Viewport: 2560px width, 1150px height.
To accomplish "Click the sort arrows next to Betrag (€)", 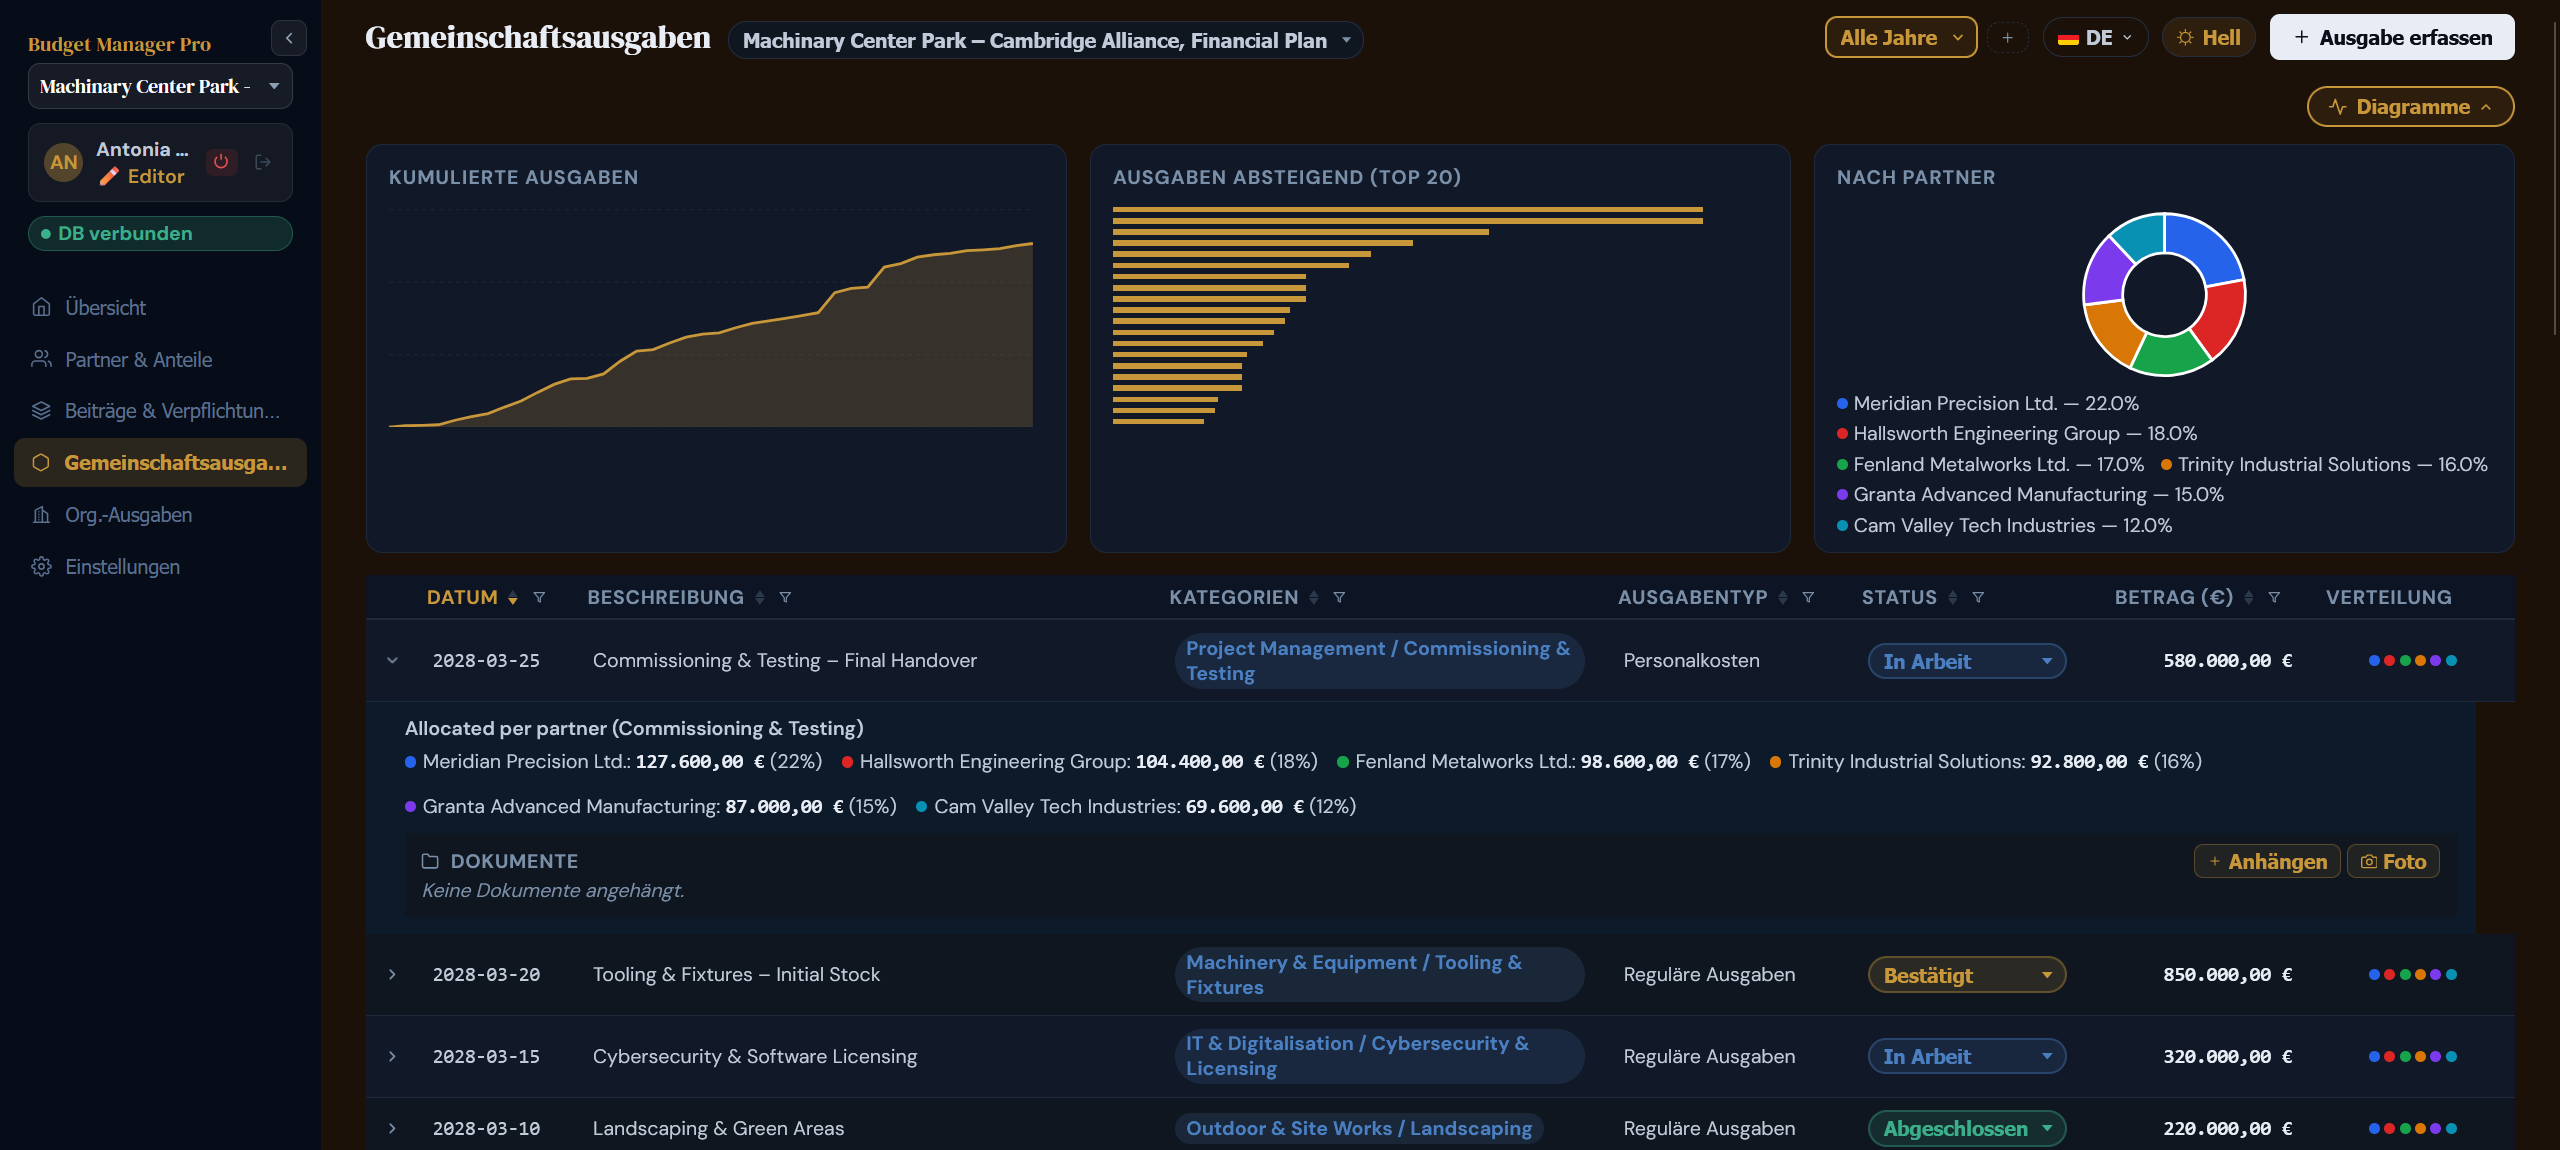I will (2249, 597).
